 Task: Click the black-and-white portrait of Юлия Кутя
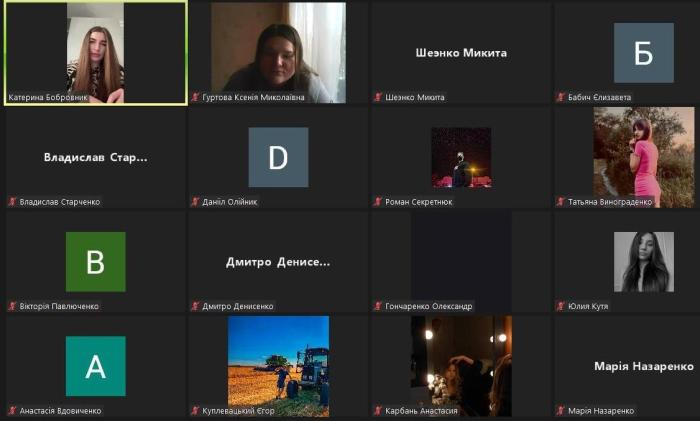[643, 262]
